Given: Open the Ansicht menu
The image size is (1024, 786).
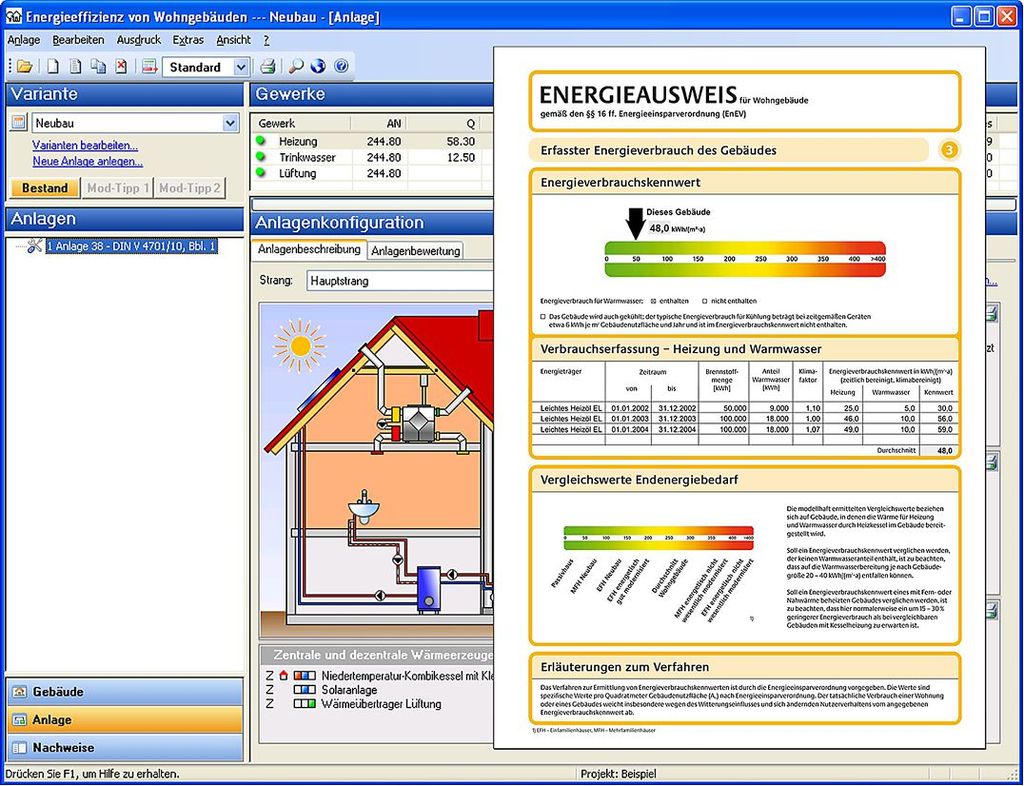Looking at the screenshot, I should [233, 40].
